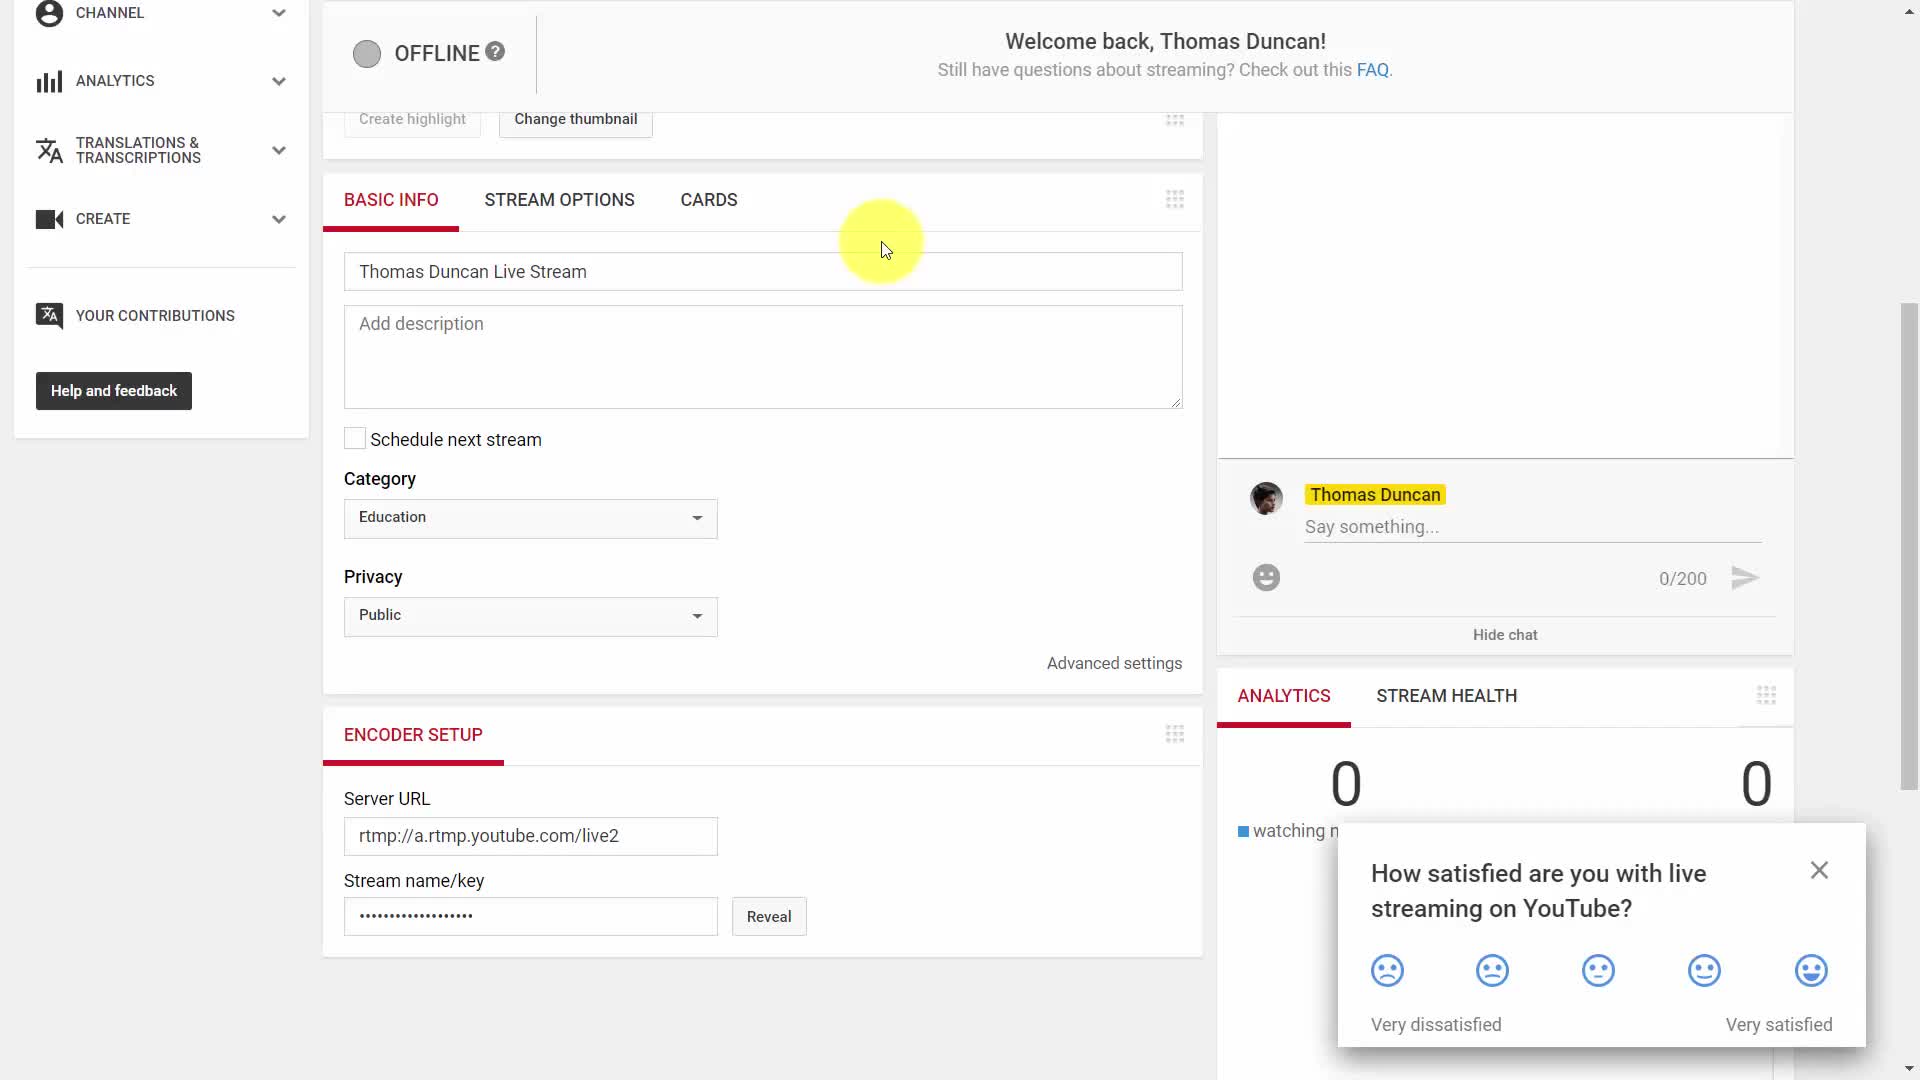Expand the Translations & Transcriptions section
The height and width of the screenshot is (1080, 1920).
click(x=279, y=150)
